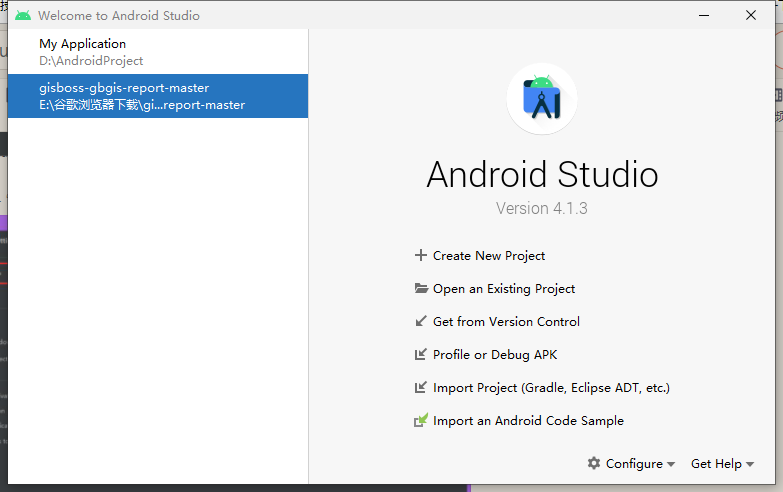Expand the Get Help dropdown
Screen dimensions: 783x492
(722, 464)
